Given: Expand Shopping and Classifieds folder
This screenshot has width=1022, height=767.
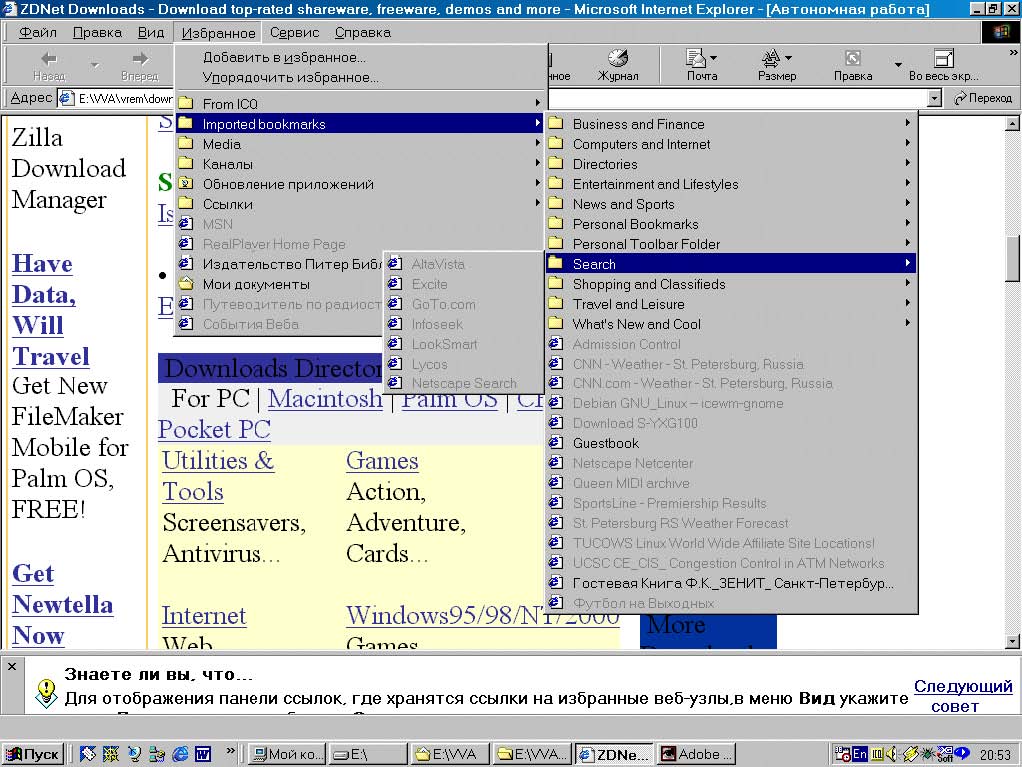Looking at the screenshot, I should pos(731,284).
